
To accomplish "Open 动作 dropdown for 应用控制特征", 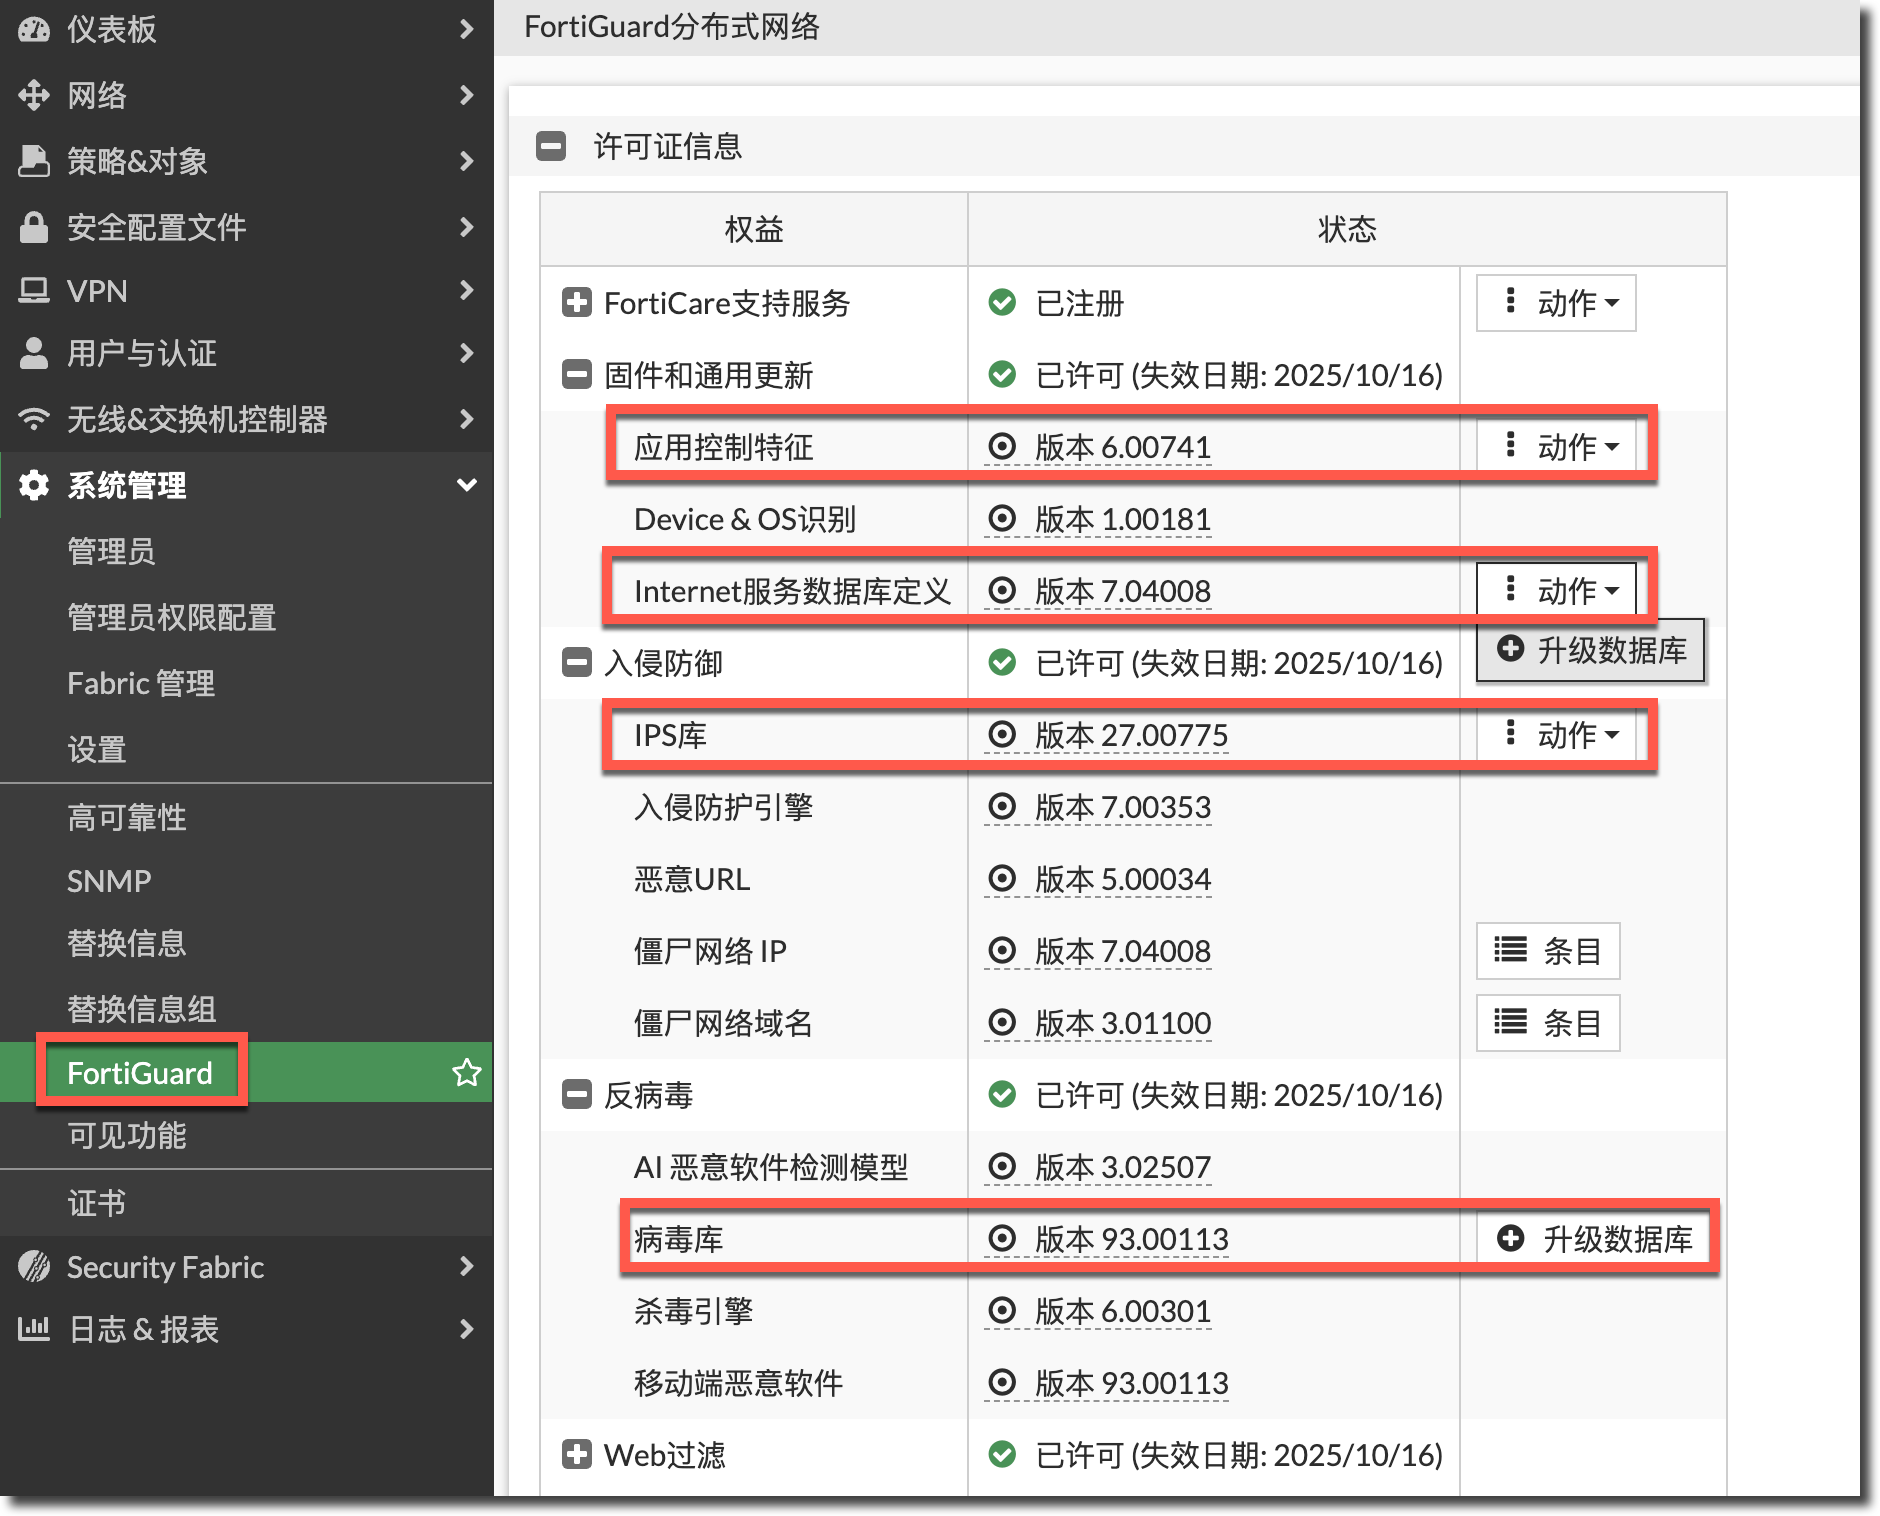I will (1556, 447).
